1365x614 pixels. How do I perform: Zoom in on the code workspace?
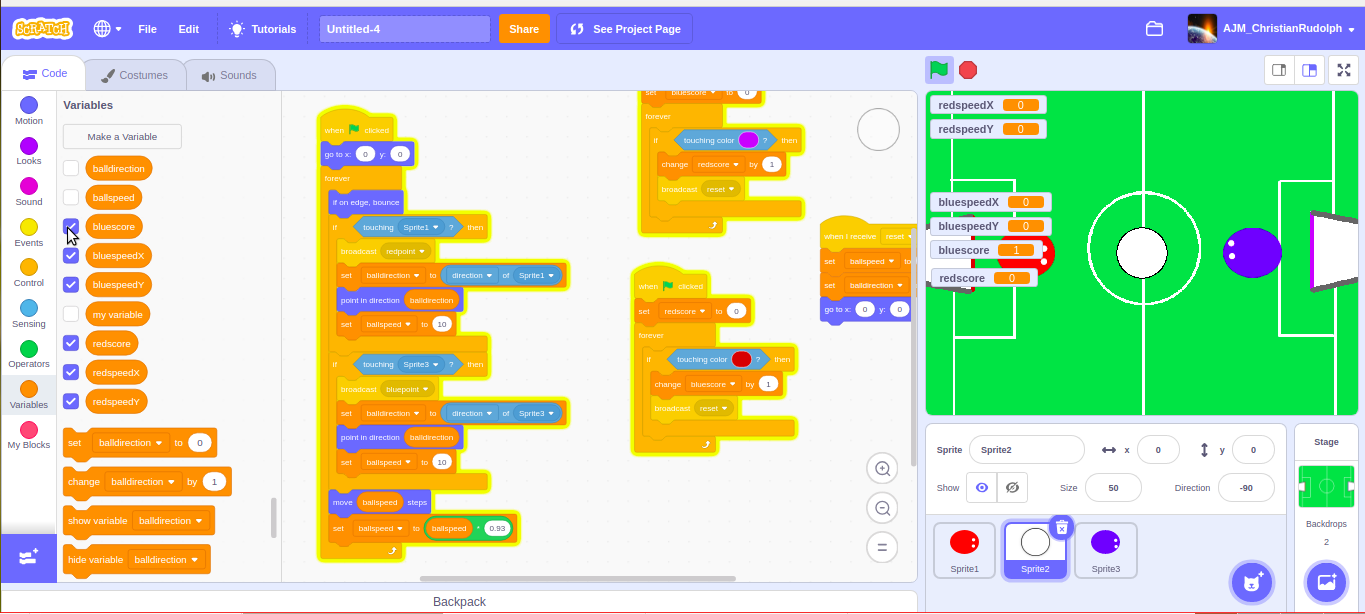(x=881, y=468)
